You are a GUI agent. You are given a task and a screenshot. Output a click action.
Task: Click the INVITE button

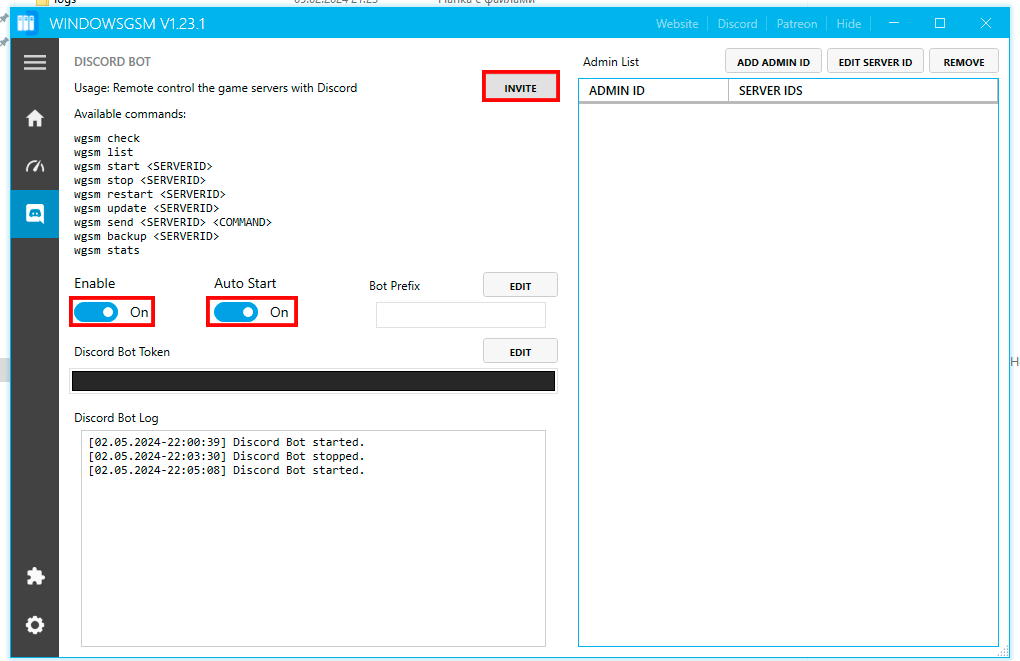pos(520,88)
